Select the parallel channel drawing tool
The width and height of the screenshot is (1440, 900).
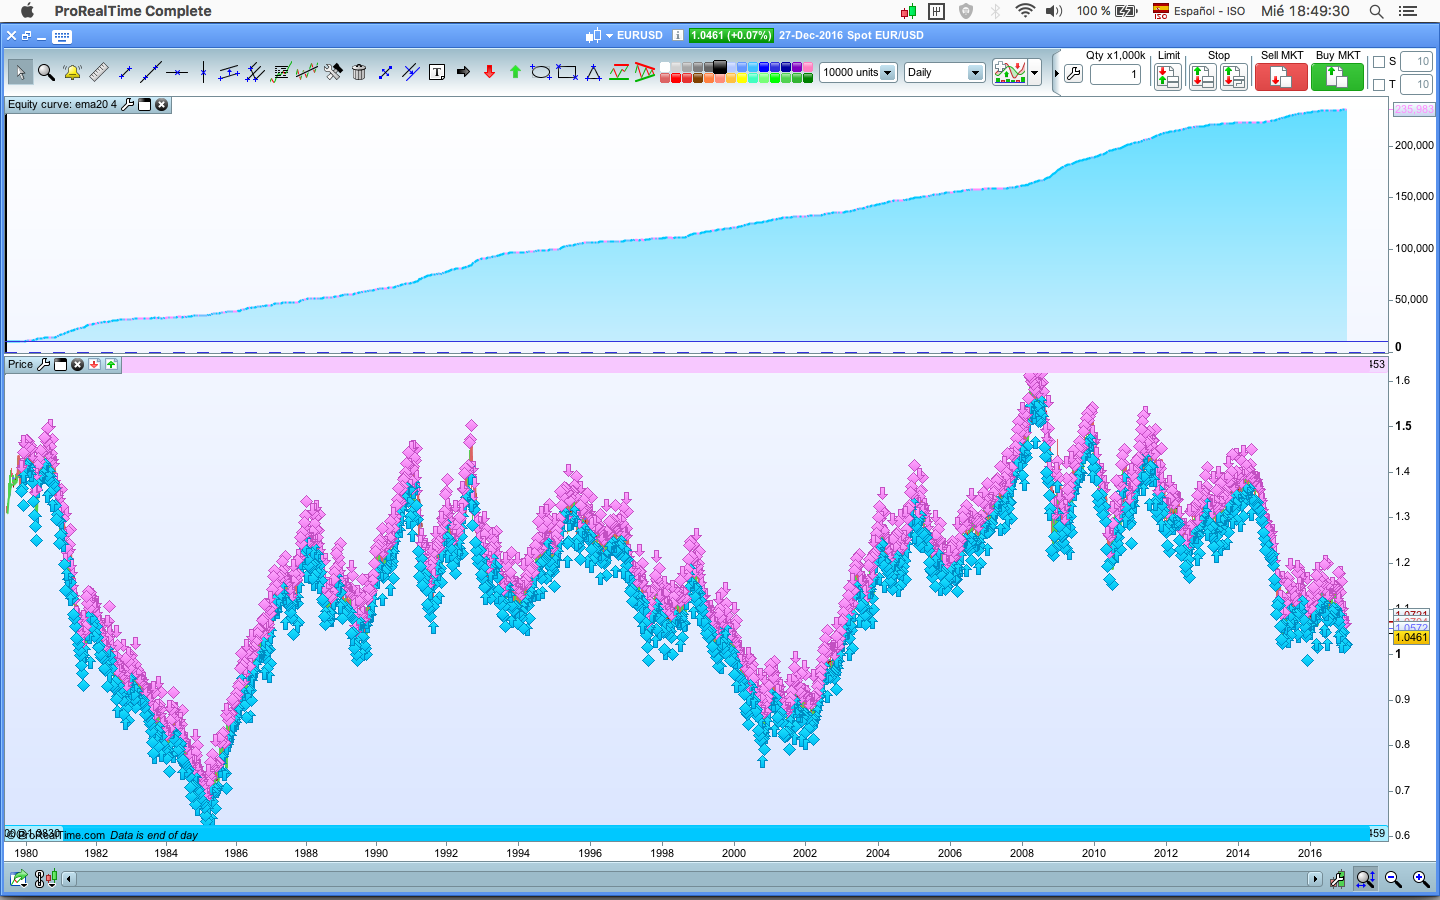coord(229,72)
